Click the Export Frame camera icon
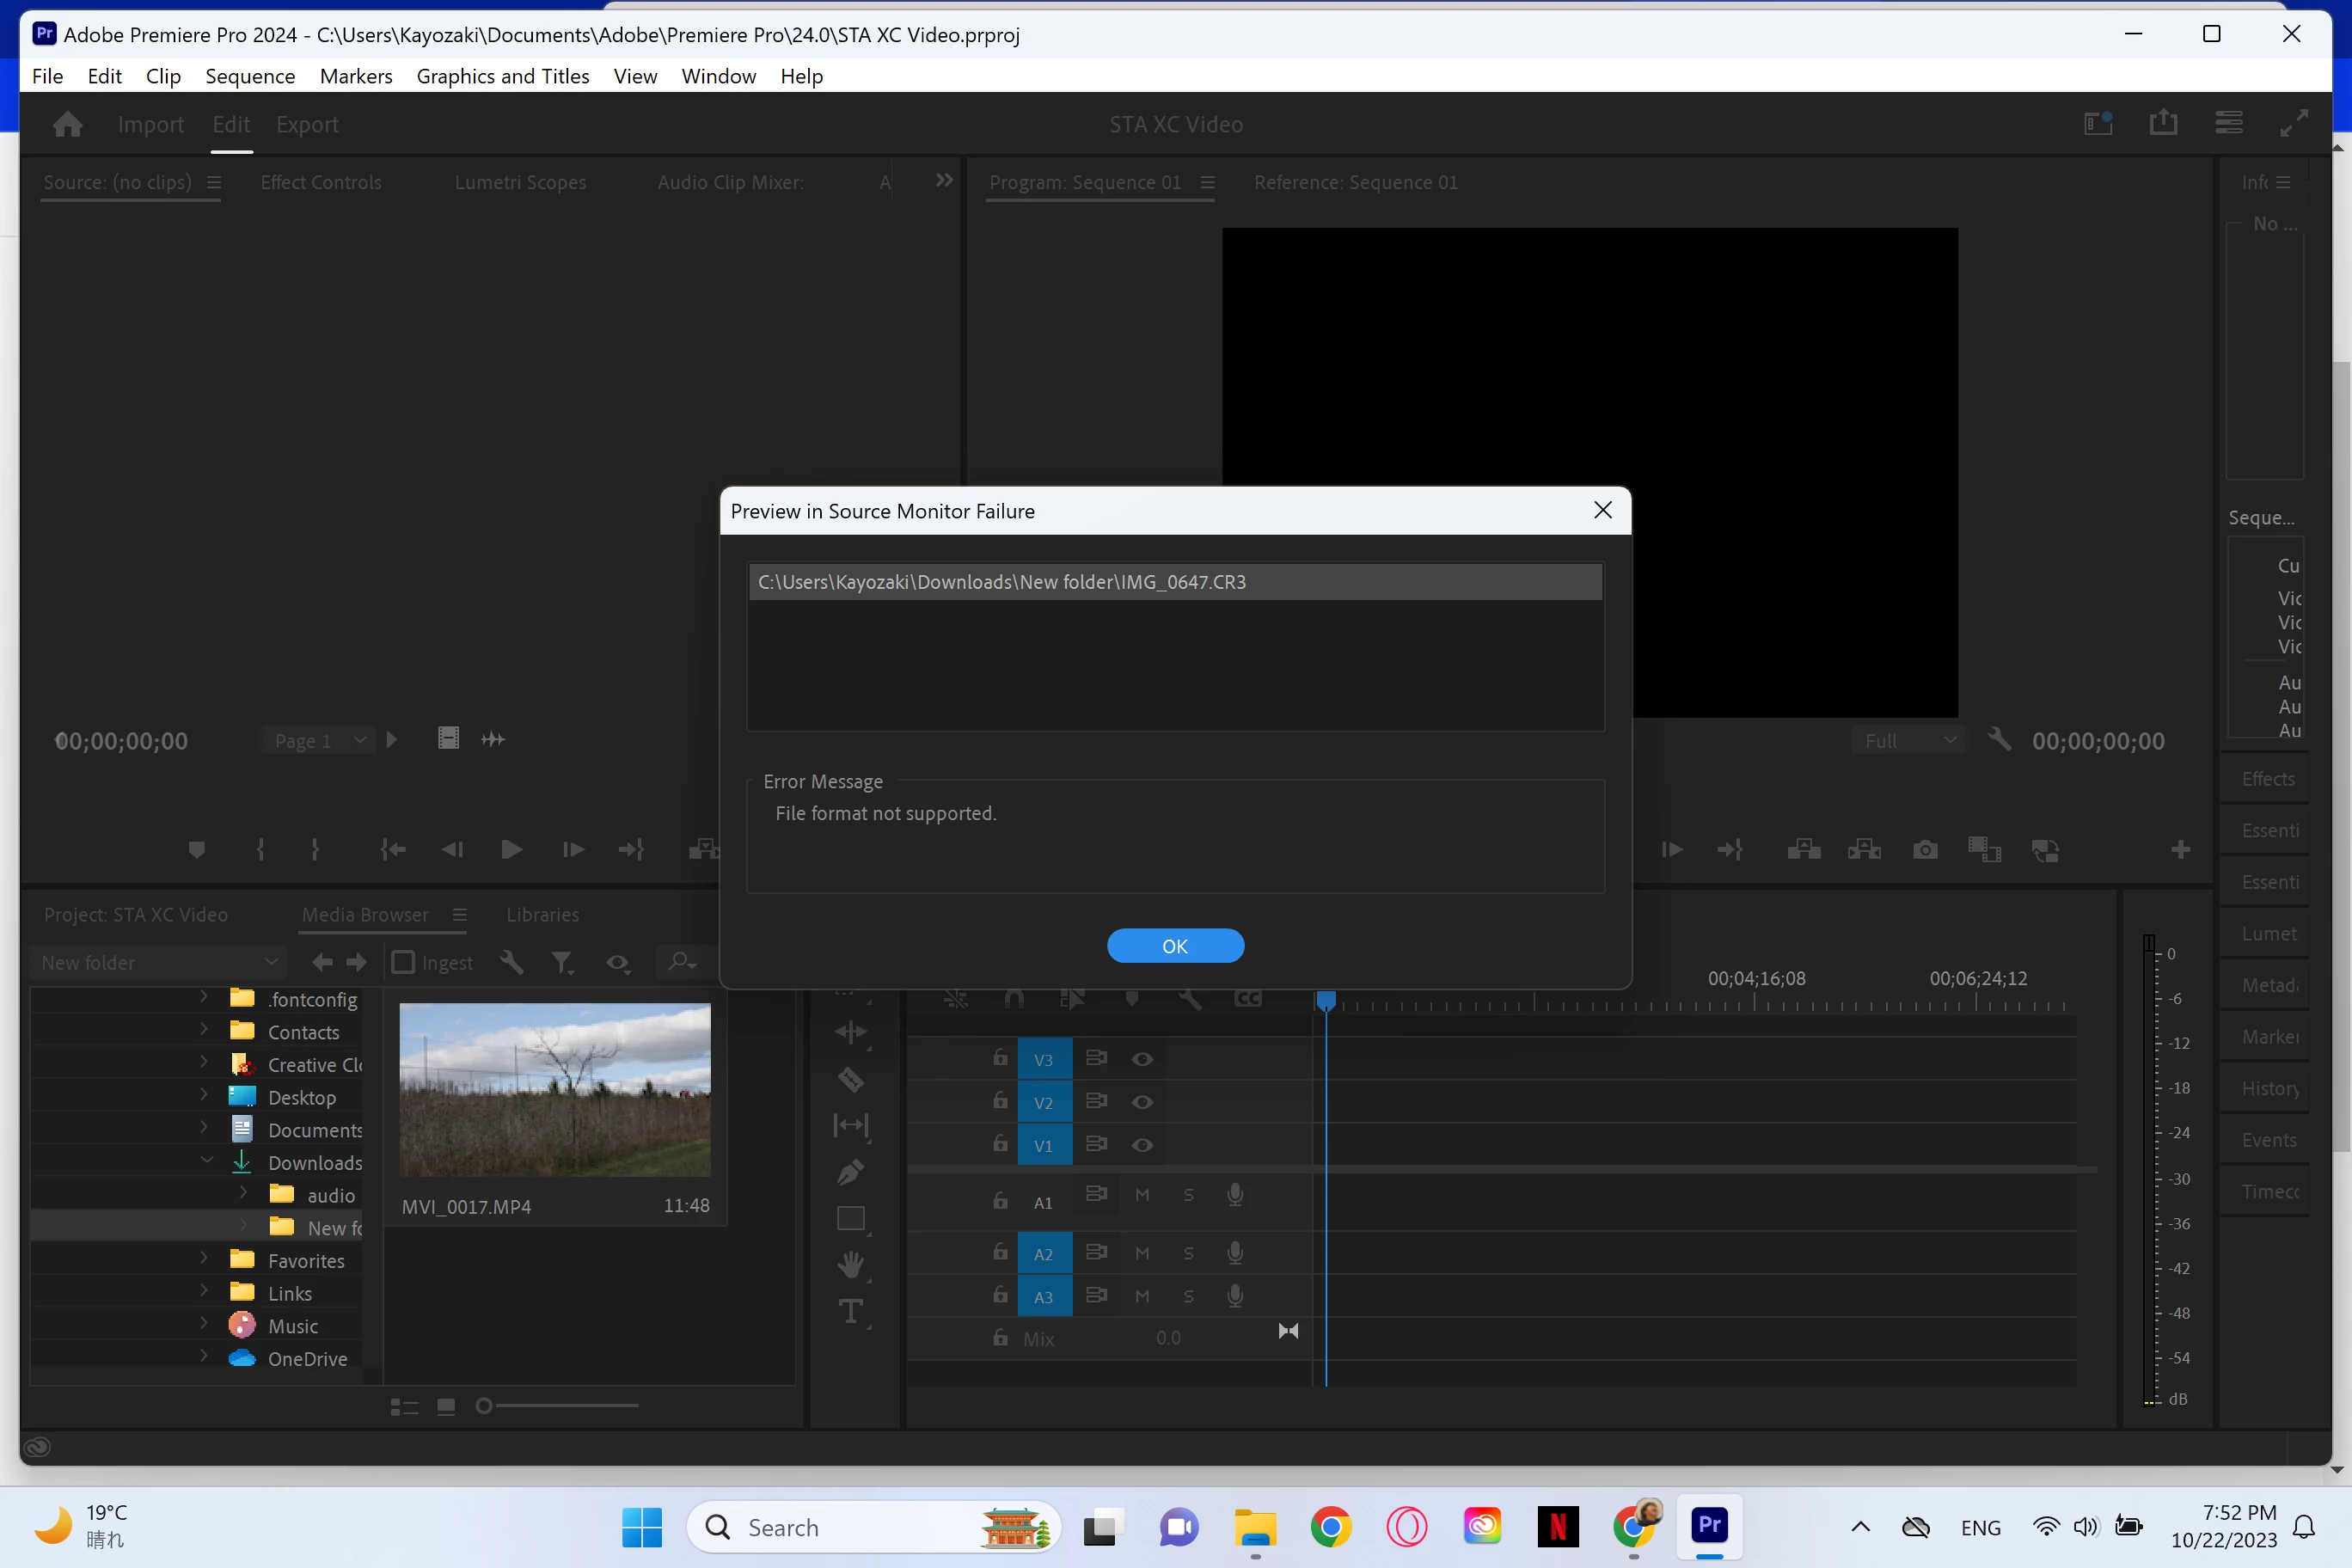The width and height of the screenshot is (2352, 1568). [x=1924, y=850]
